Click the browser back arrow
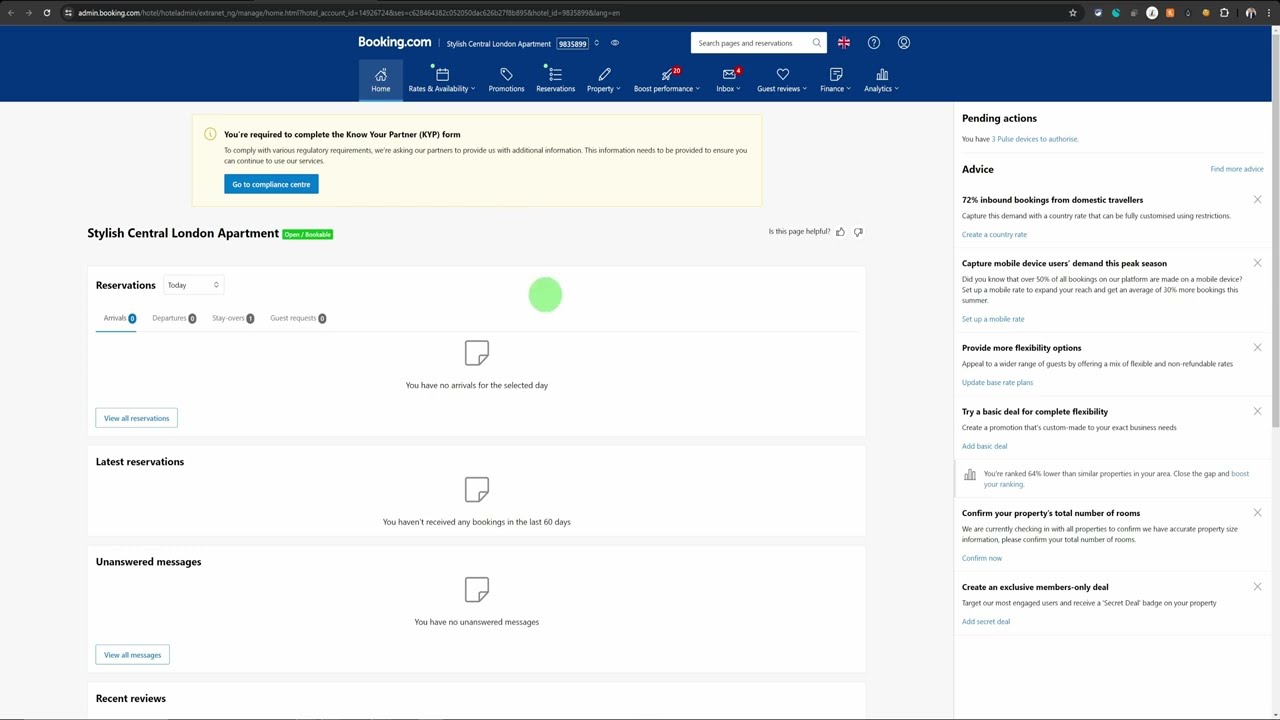The height and width of the screenshot is (720, 1280). (11, 13)
